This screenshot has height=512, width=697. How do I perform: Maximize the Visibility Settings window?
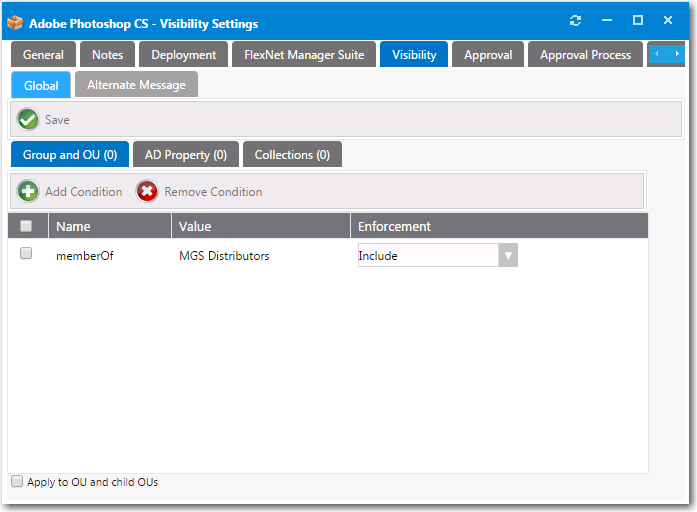pyautogui.click(x=637, y=21)
